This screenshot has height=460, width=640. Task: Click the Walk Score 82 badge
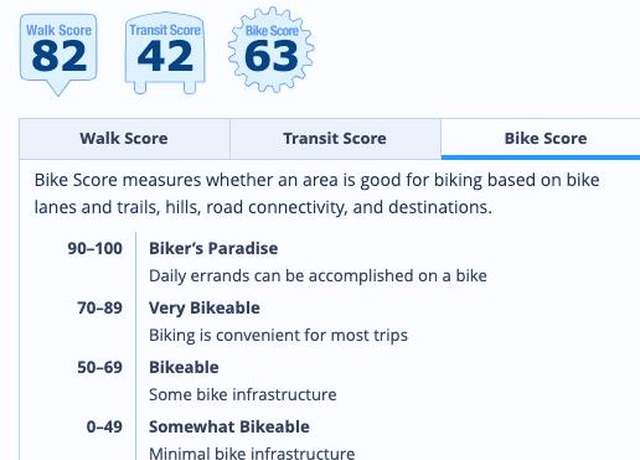coord(58,55)
